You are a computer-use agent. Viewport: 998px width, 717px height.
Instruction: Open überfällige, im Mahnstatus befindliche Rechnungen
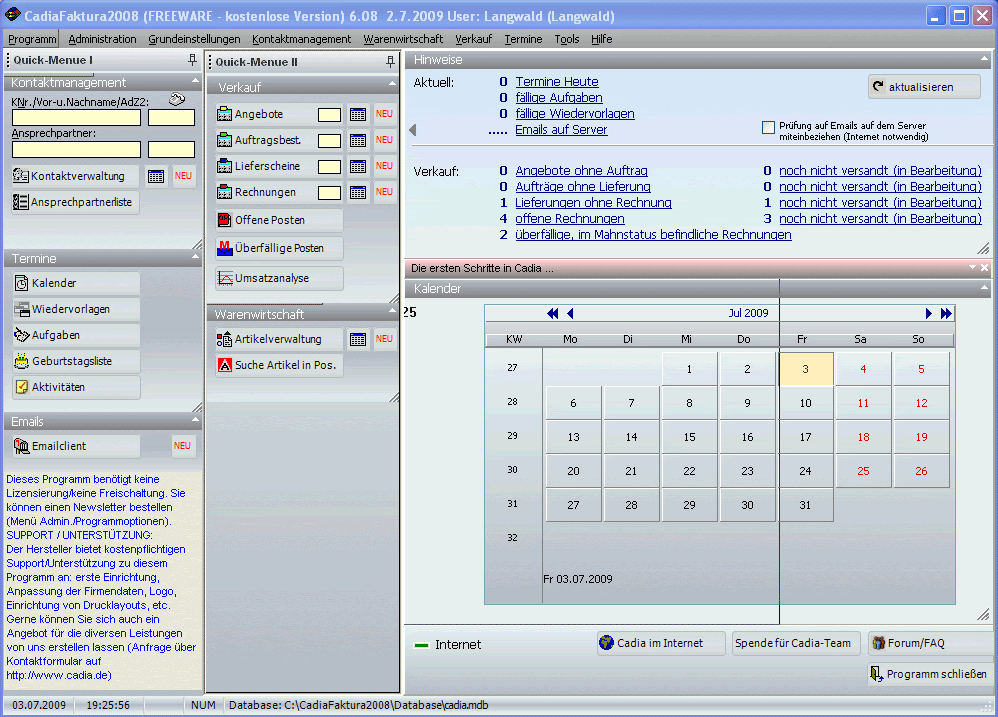click(653, 235)
